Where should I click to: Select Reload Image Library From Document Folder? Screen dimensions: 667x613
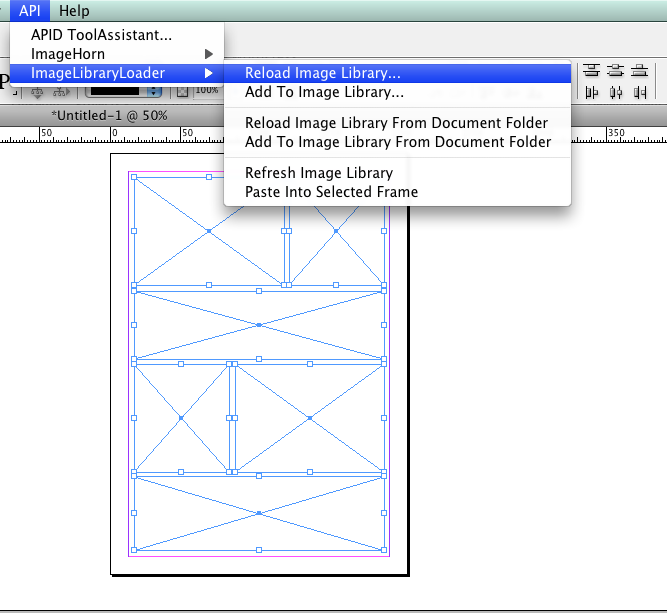pos(396,122)
